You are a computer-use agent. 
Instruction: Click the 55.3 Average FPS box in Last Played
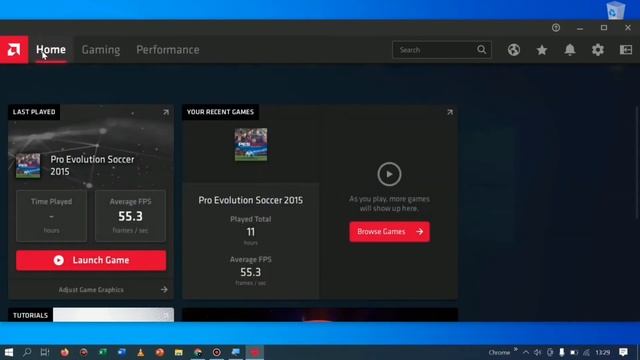pyautogui.click(x=130, y=216)
